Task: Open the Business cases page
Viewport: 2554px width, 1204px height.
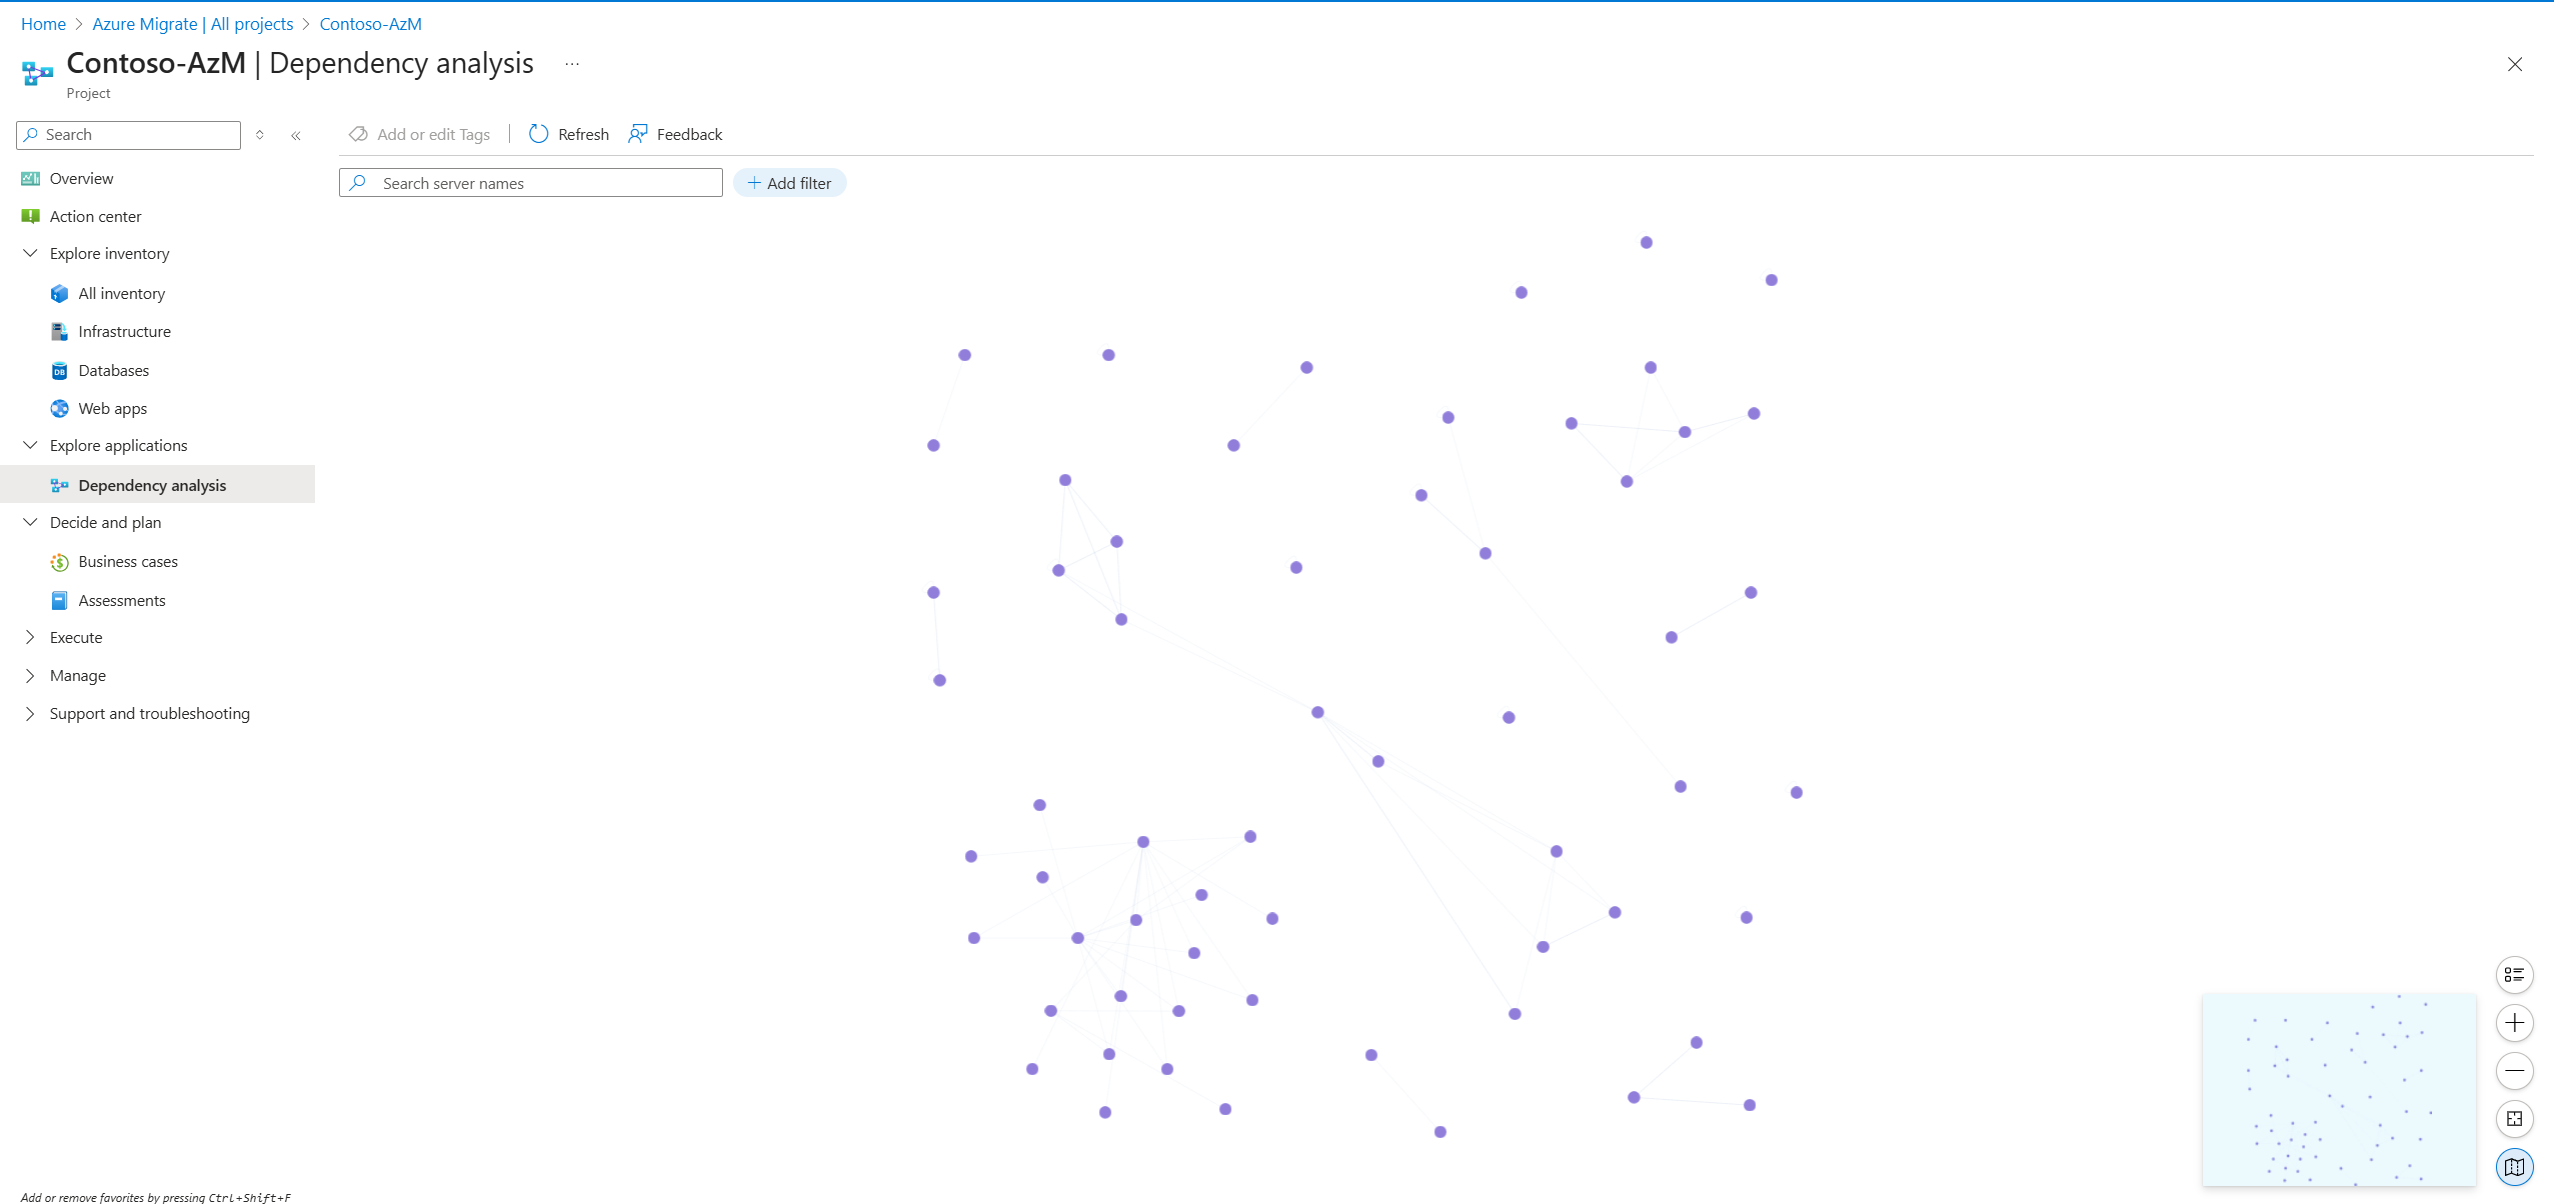Action: pos(127,561)
